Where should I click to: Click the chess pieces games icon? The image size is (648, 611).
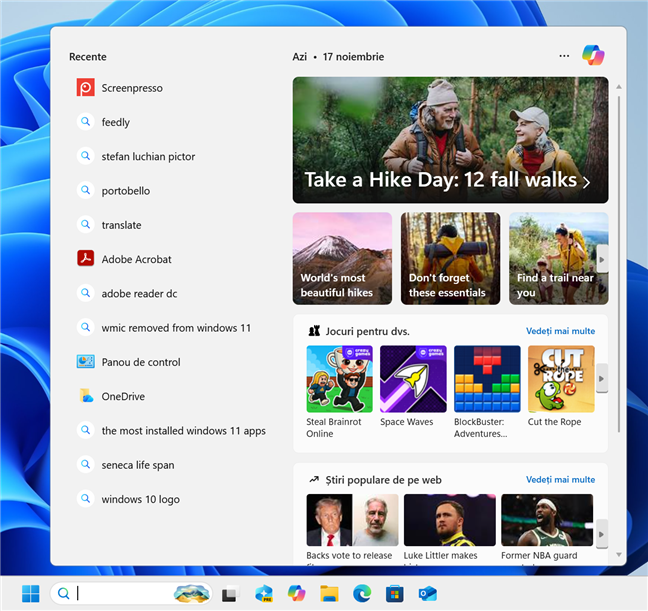314,331
